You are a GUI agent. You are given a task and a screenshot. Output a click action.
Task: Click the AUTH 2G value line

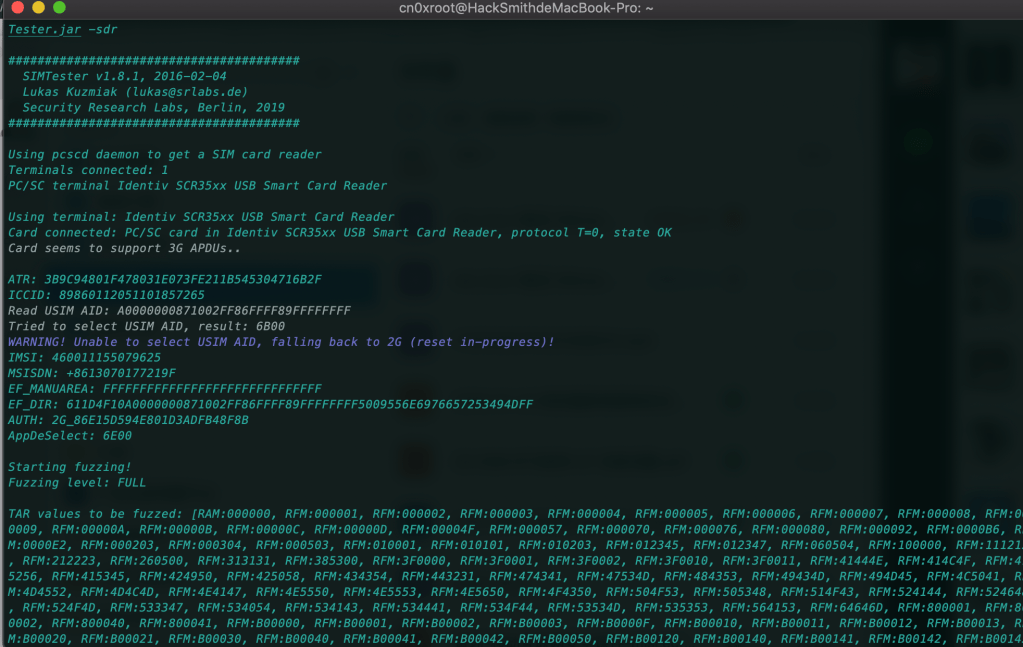click(128, 420)
